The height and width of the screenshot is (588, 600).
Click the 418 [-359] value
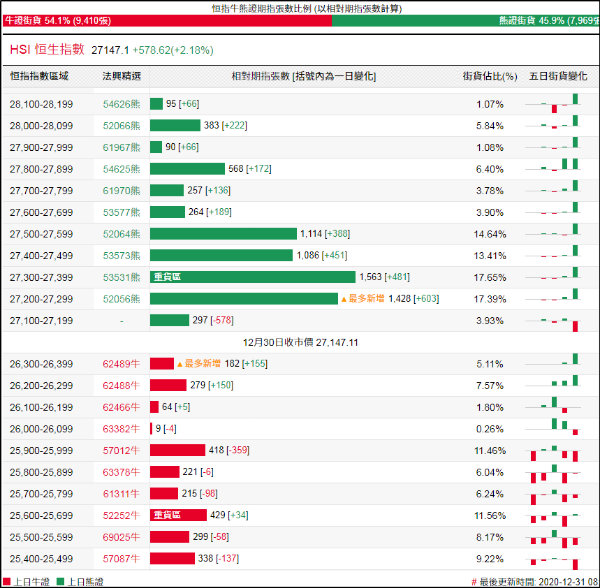point(229,450)
